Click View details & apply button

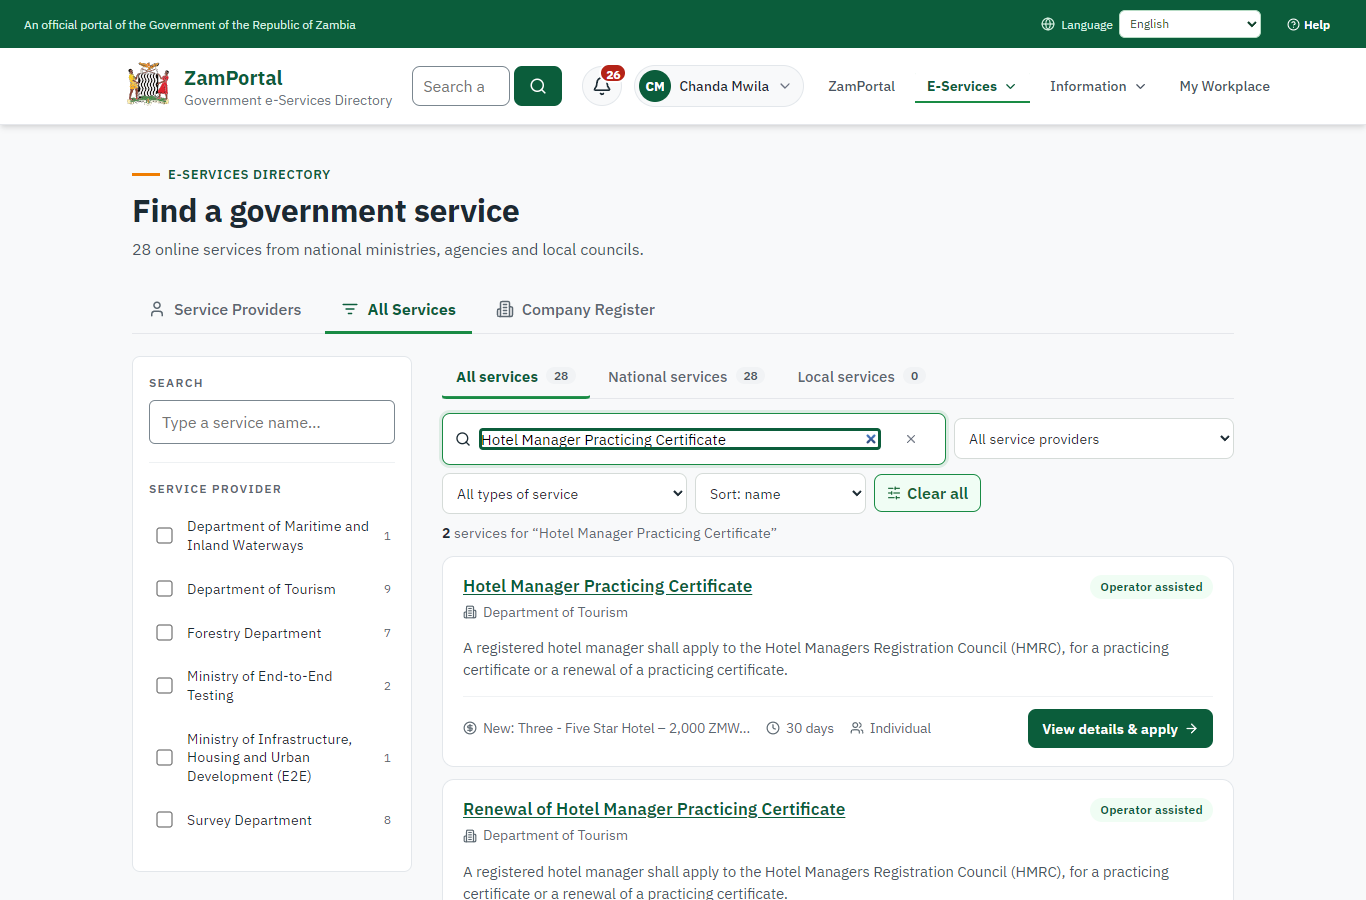point(1120,729)
